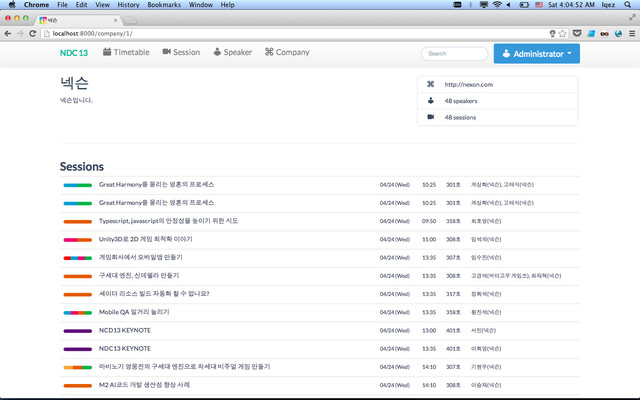This screenshot has height=400, width=640.
Task: Click the first Great Harmony session row
Action: (x=320, y=185)
